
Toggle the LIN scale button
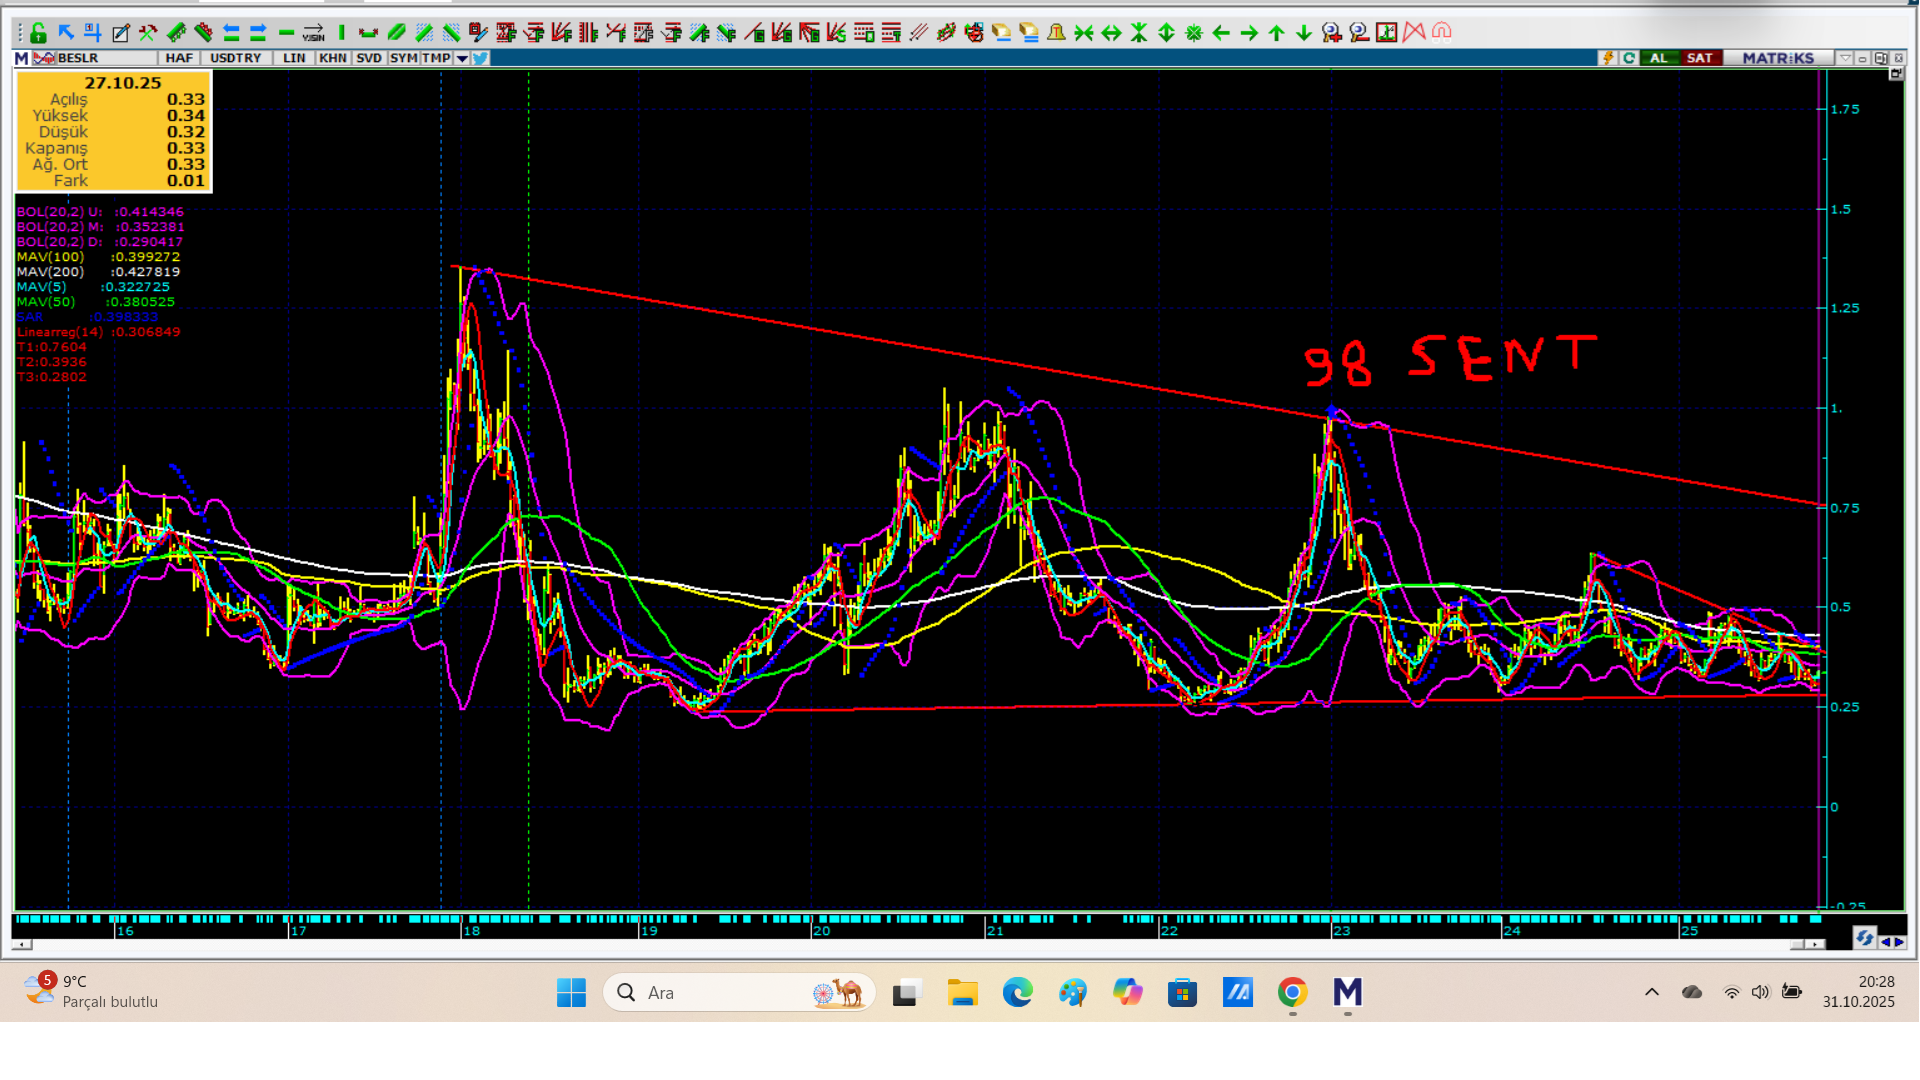coord(294,58)
